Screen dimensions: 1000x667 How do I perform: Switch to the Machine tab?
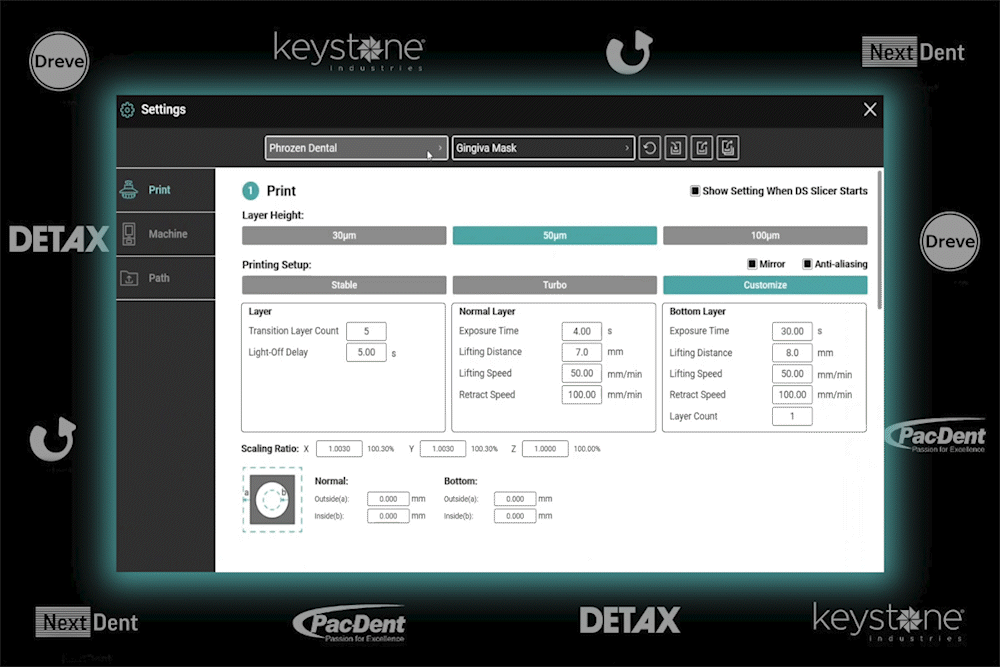[x=166, y=234]
